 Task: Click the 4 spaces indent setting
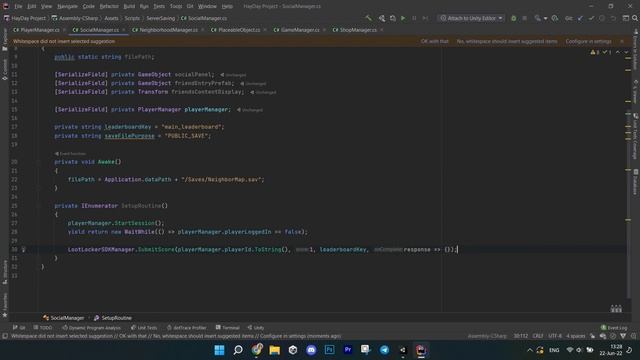pyautogui.click(x=576, y=336)
